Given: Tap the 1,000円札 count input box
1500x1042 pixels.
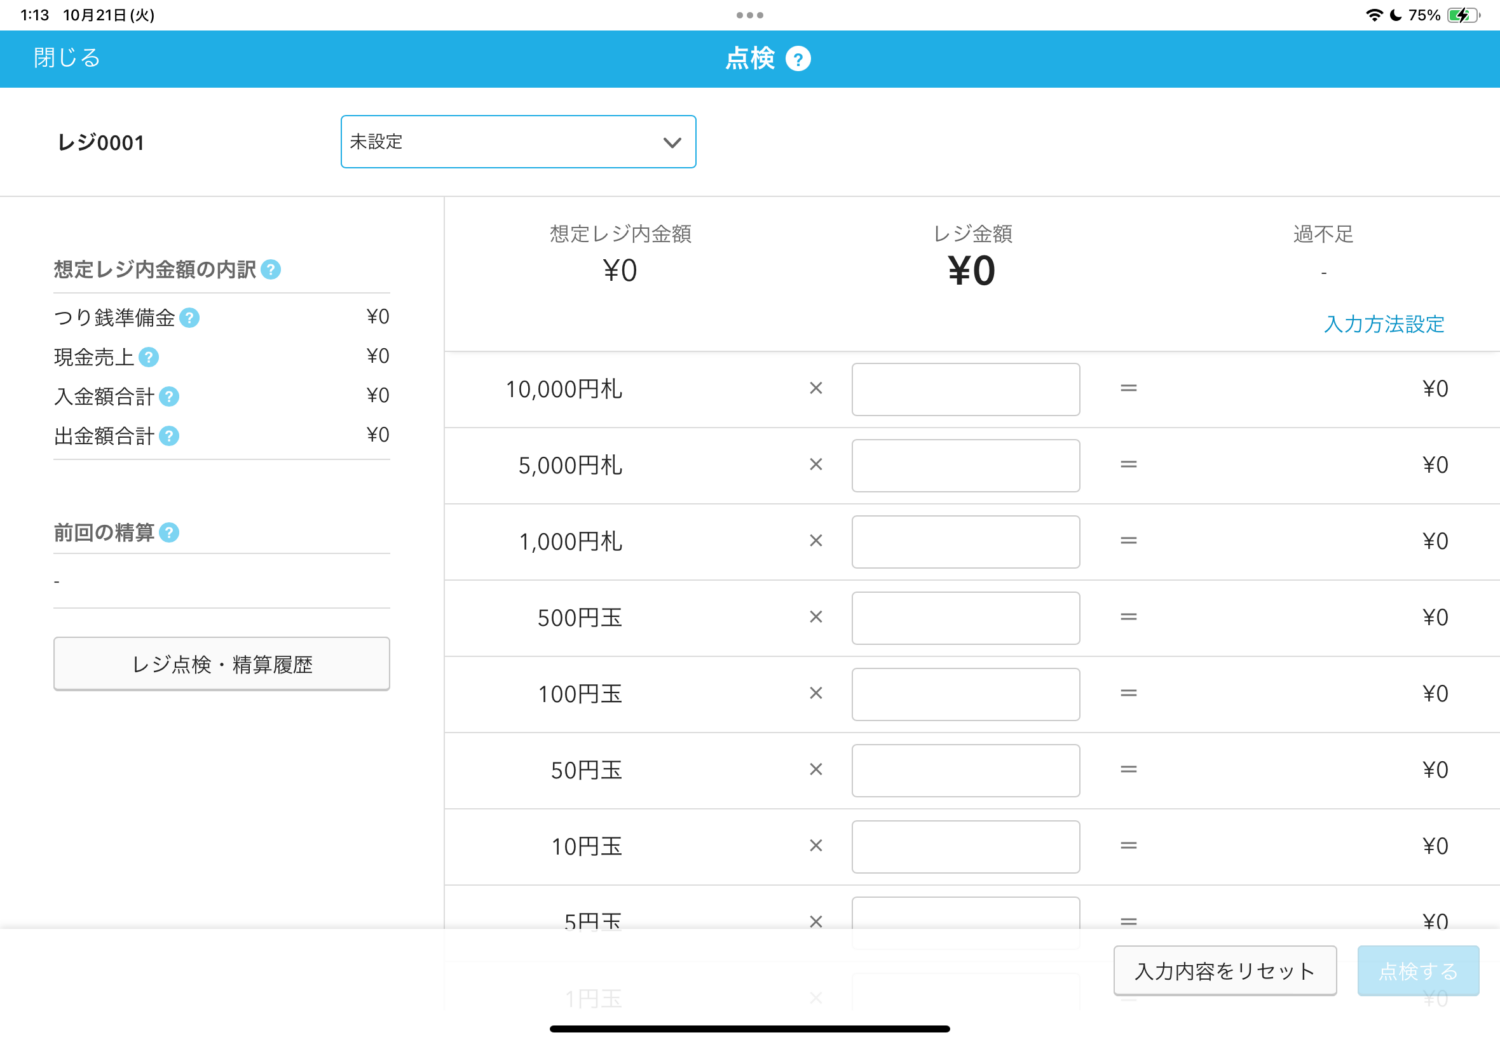Looking at the screenshot, I should [x=965, y=541].
